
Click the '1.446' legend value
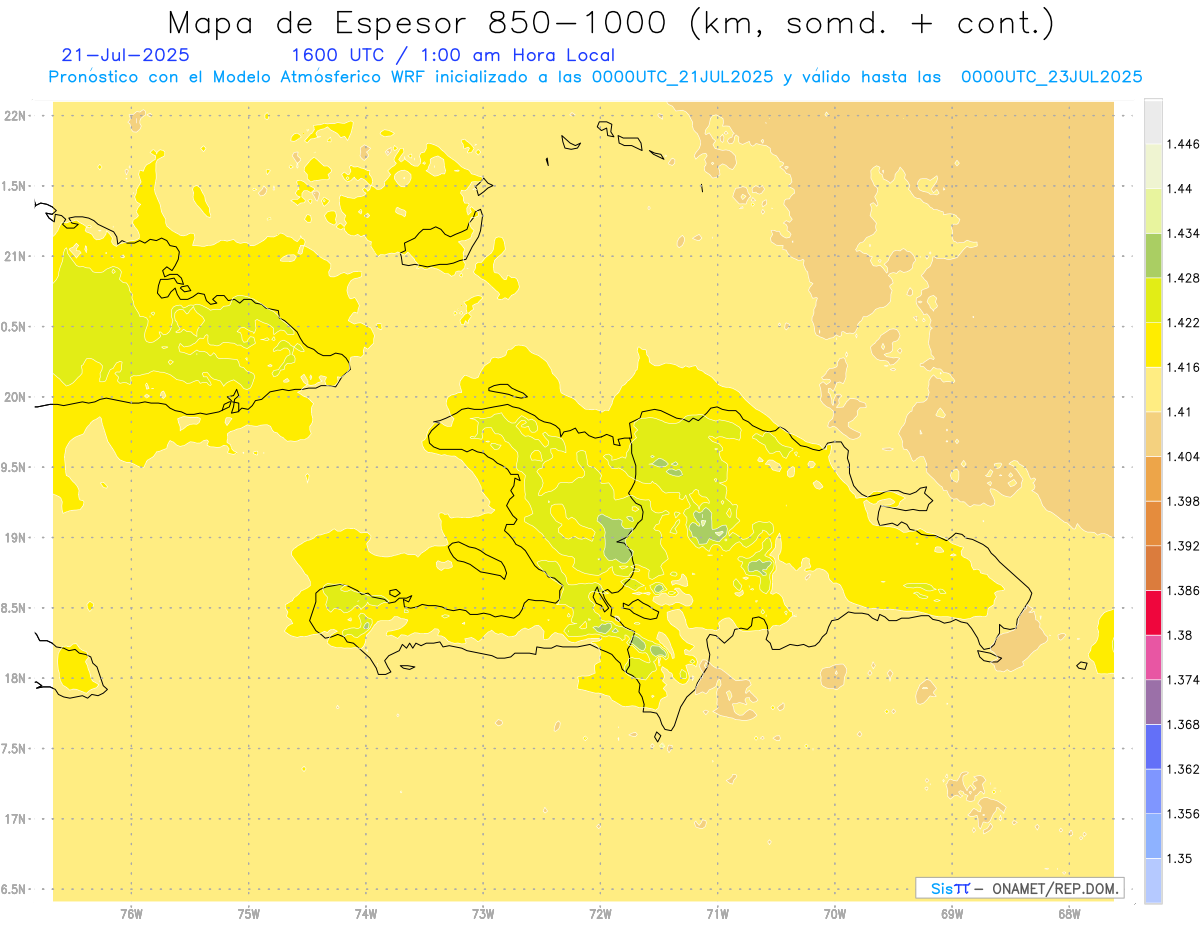coord(1183,144)
